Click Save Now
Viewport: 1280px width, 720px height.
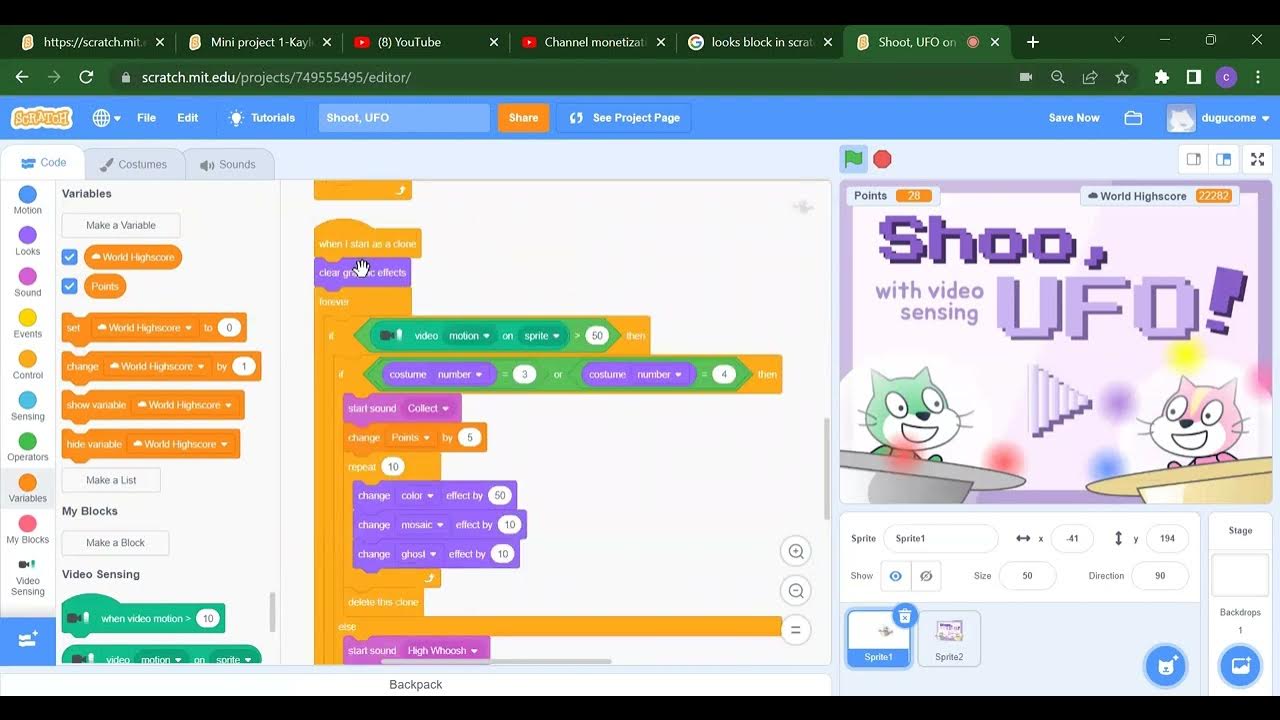(1074, 118)
